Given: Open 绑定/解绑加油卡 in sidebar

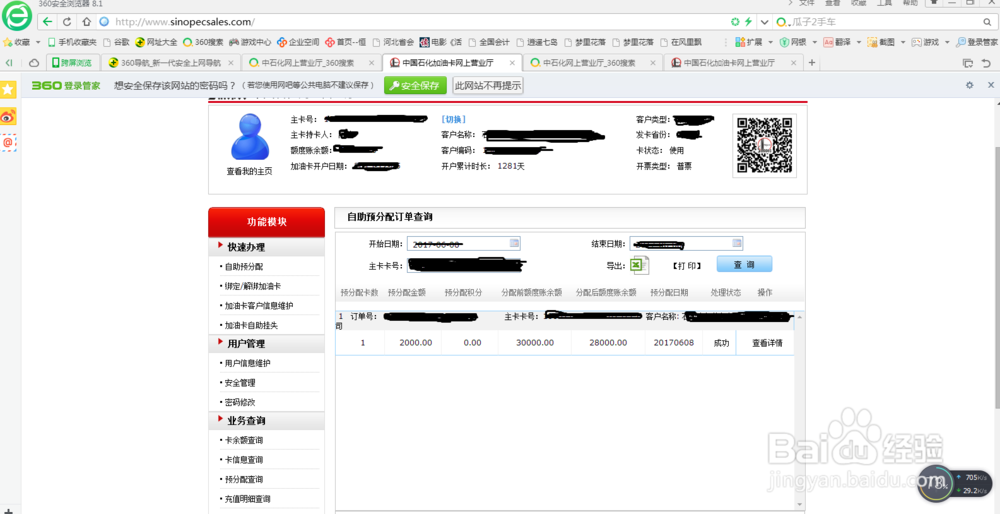Looking at the screenshot, I should coord(253,286).
